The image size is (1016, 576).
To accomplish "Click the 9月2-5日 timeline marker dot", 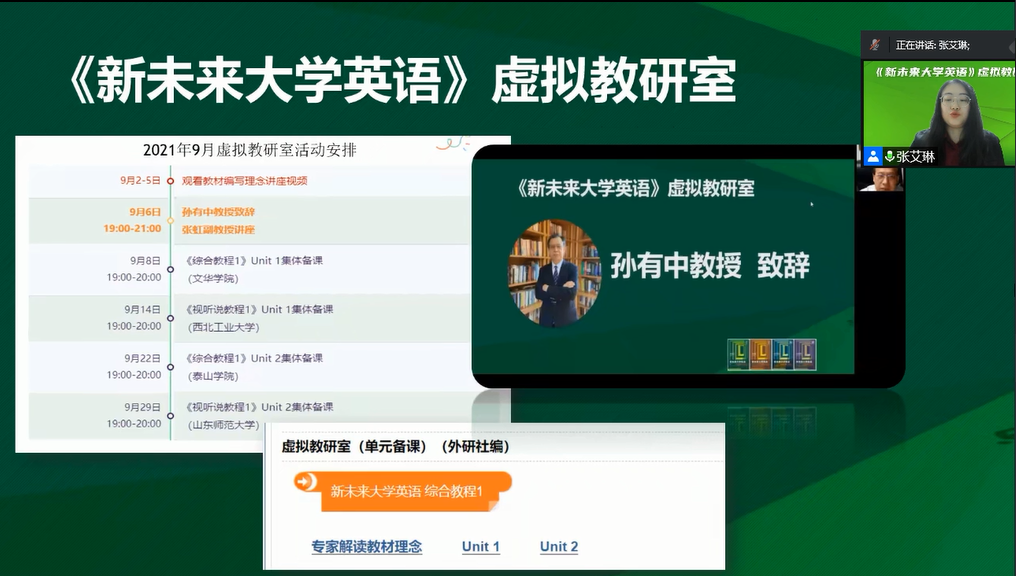I will 171,181.
